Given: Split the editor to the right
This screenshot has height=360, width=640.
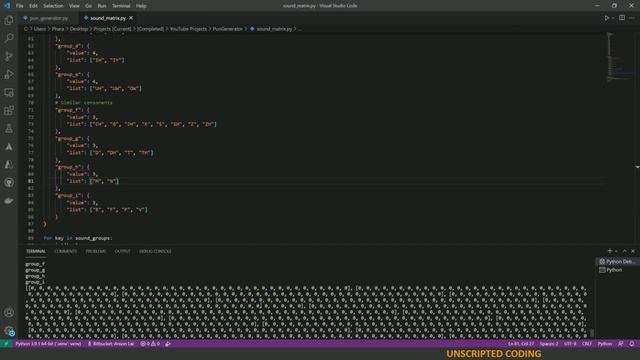Looking at the screenshot, I should pos(622,18).
